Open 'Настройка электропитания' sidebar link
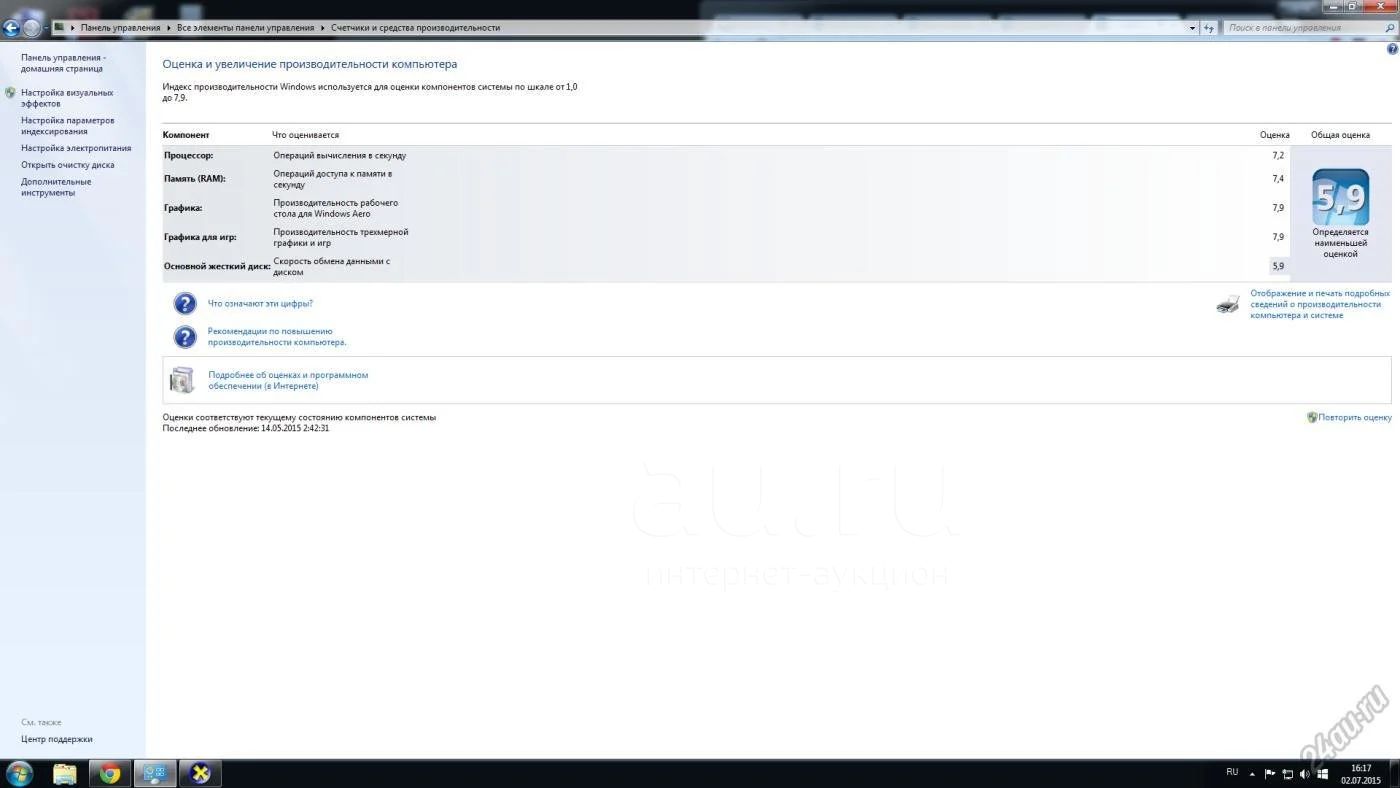This screenshot has height=788, width=1400. pos(76,148)
